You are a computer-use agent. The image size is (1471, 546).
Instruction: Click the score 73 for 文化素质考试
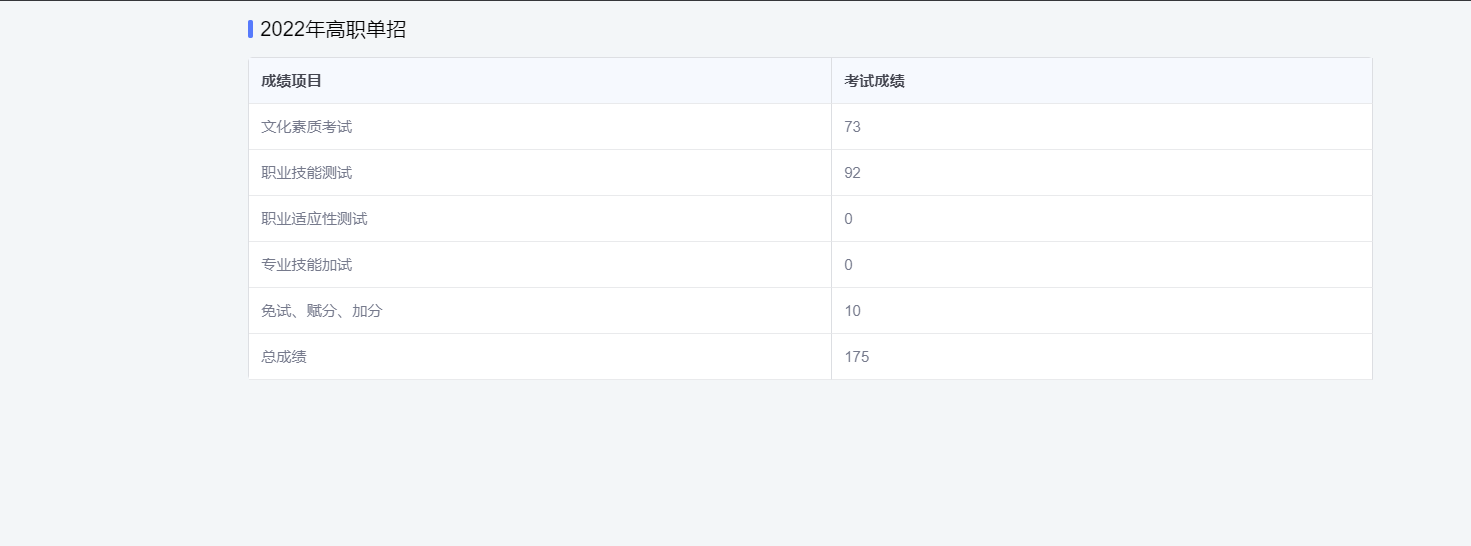[x=852, y=127]
